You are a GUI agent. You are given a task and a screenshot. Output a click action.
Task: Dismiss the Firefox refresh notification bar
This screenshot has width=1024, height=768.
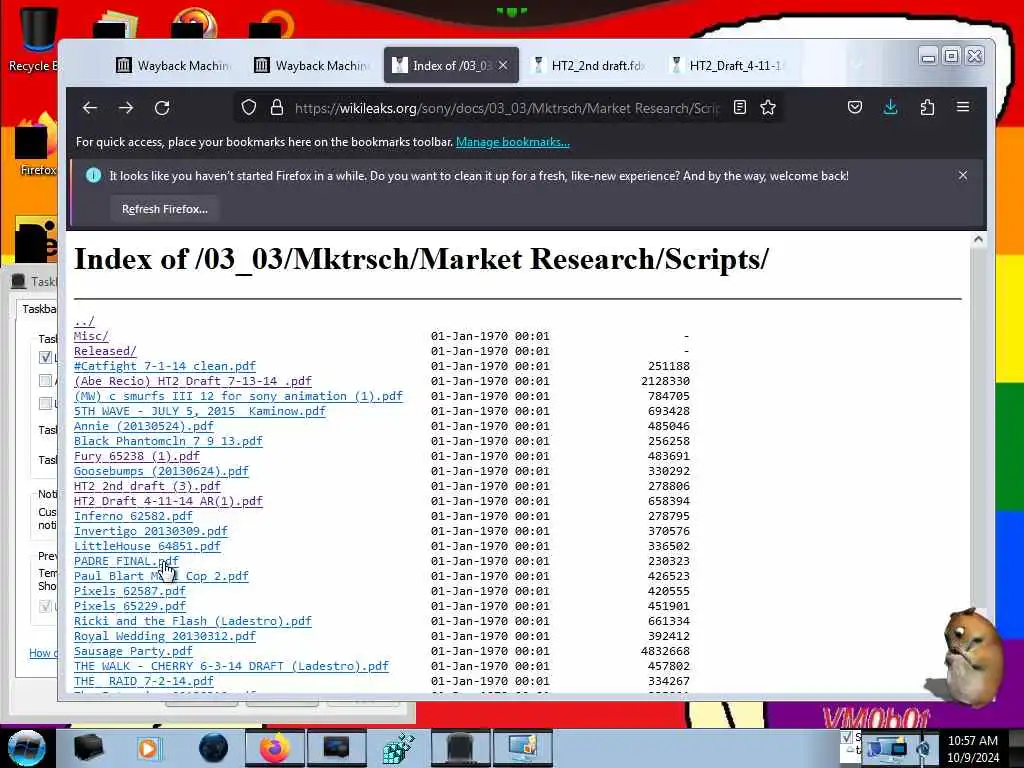(x=963, y=175)
